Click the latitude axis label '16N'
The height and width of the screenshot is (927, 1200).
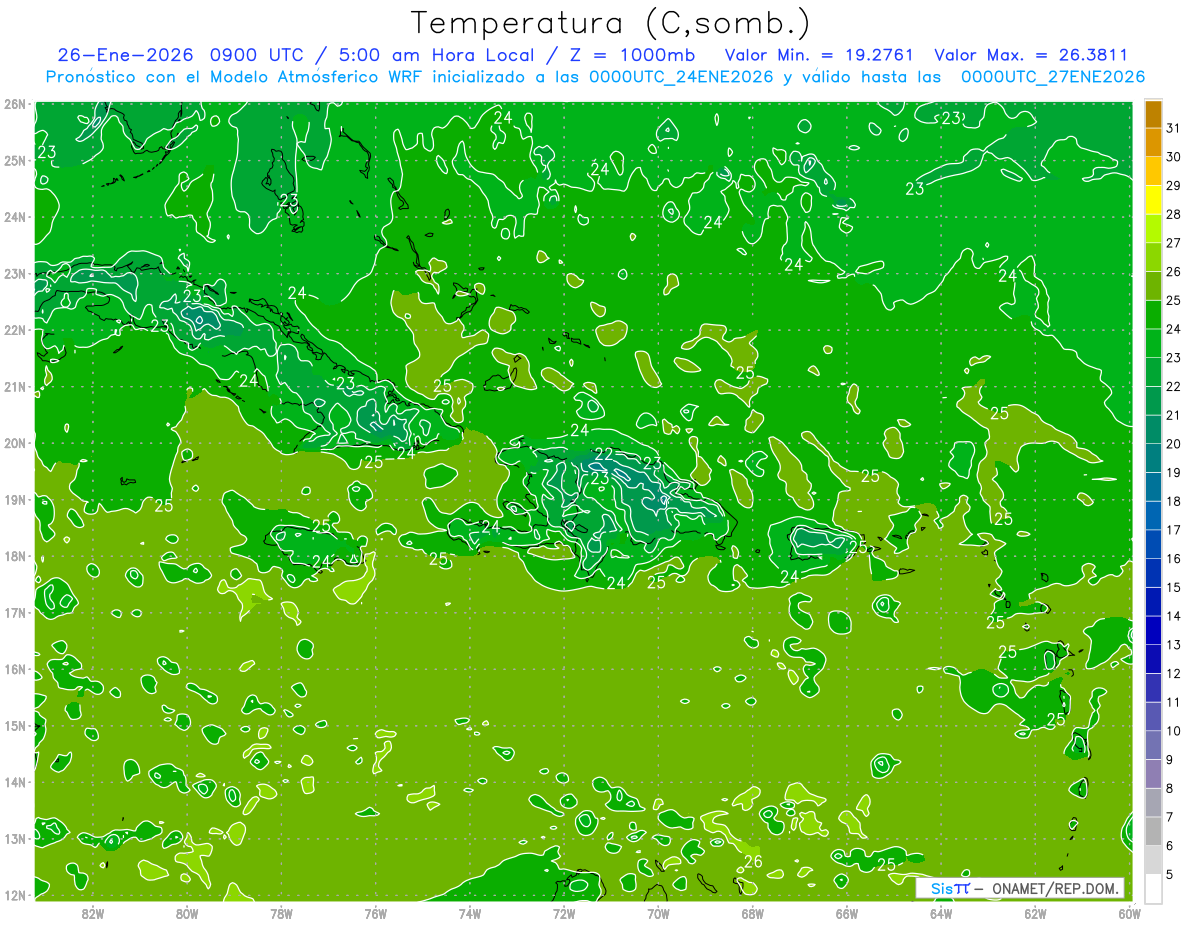click(x=15, y=669)
